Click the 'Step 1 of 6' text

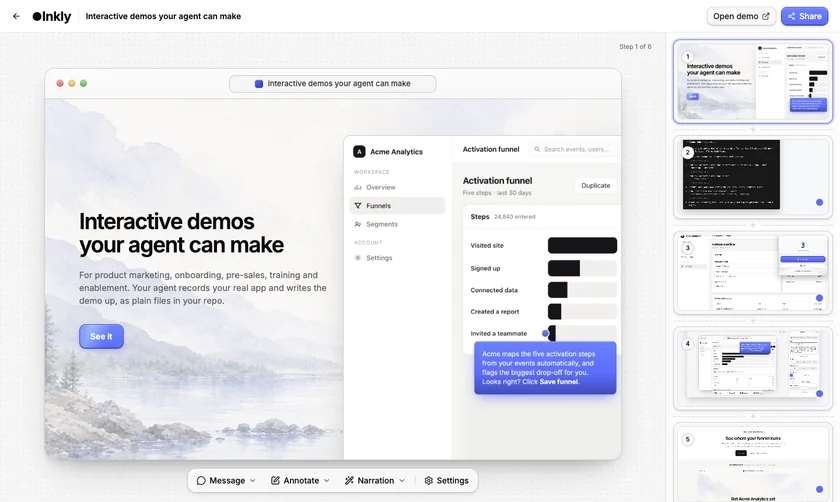635,47
